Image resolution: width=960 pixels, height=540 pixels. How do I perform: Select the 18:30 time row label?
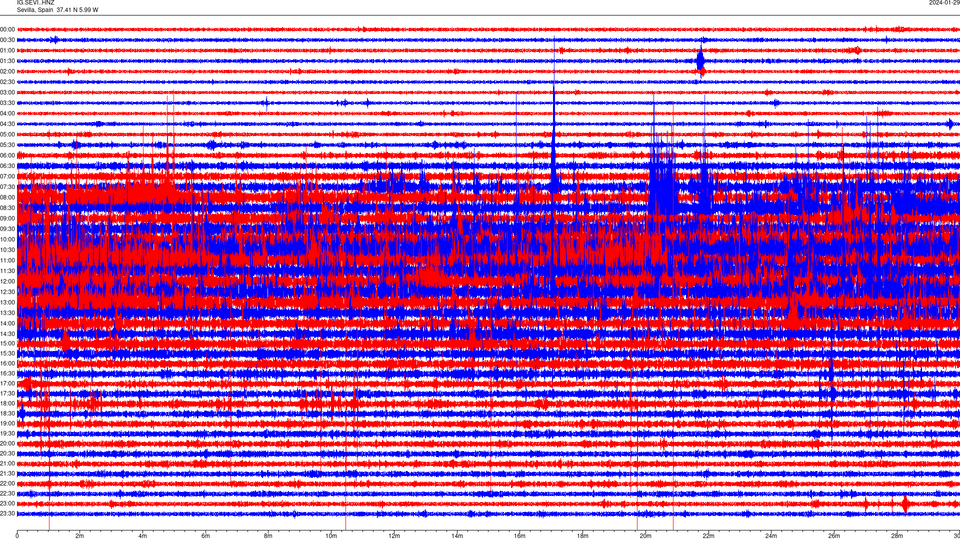click(x=7, y=414)
